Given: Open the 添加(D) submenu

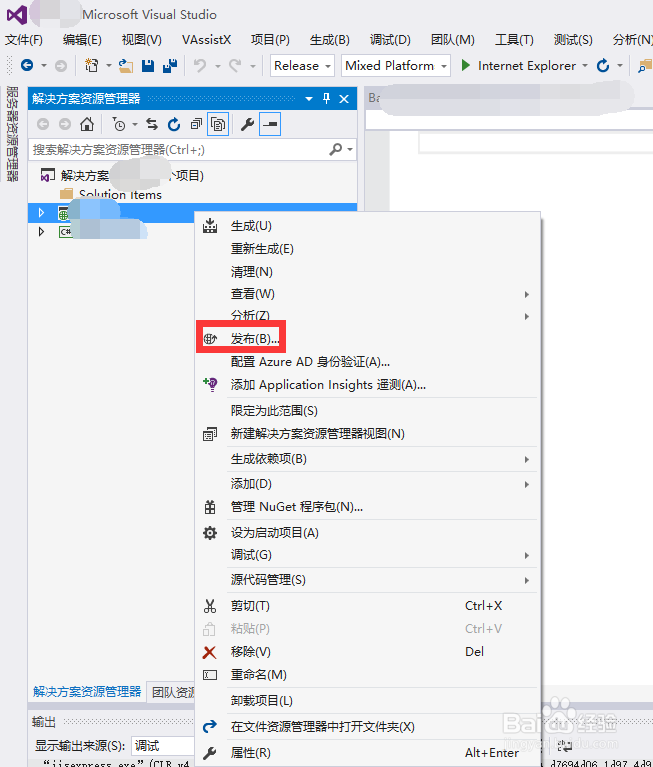Looking at the screenshot, I should [x=368, y=484].
